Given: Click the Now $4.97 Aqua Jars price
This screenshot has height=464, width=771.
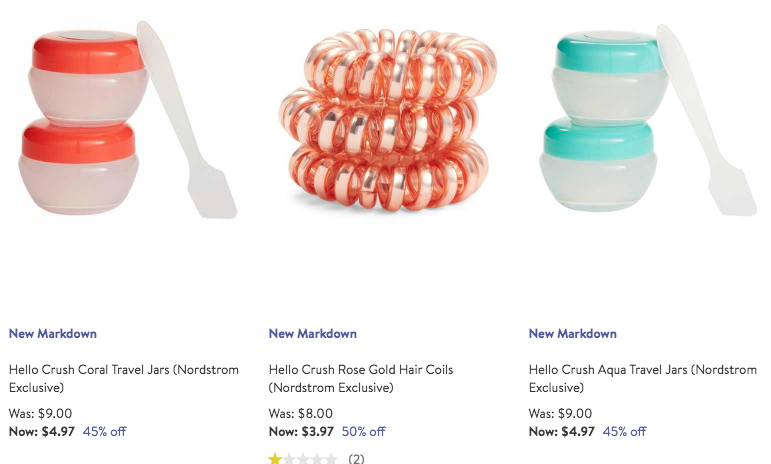Looking at the screenshot, I should click(x=562, y=432).
